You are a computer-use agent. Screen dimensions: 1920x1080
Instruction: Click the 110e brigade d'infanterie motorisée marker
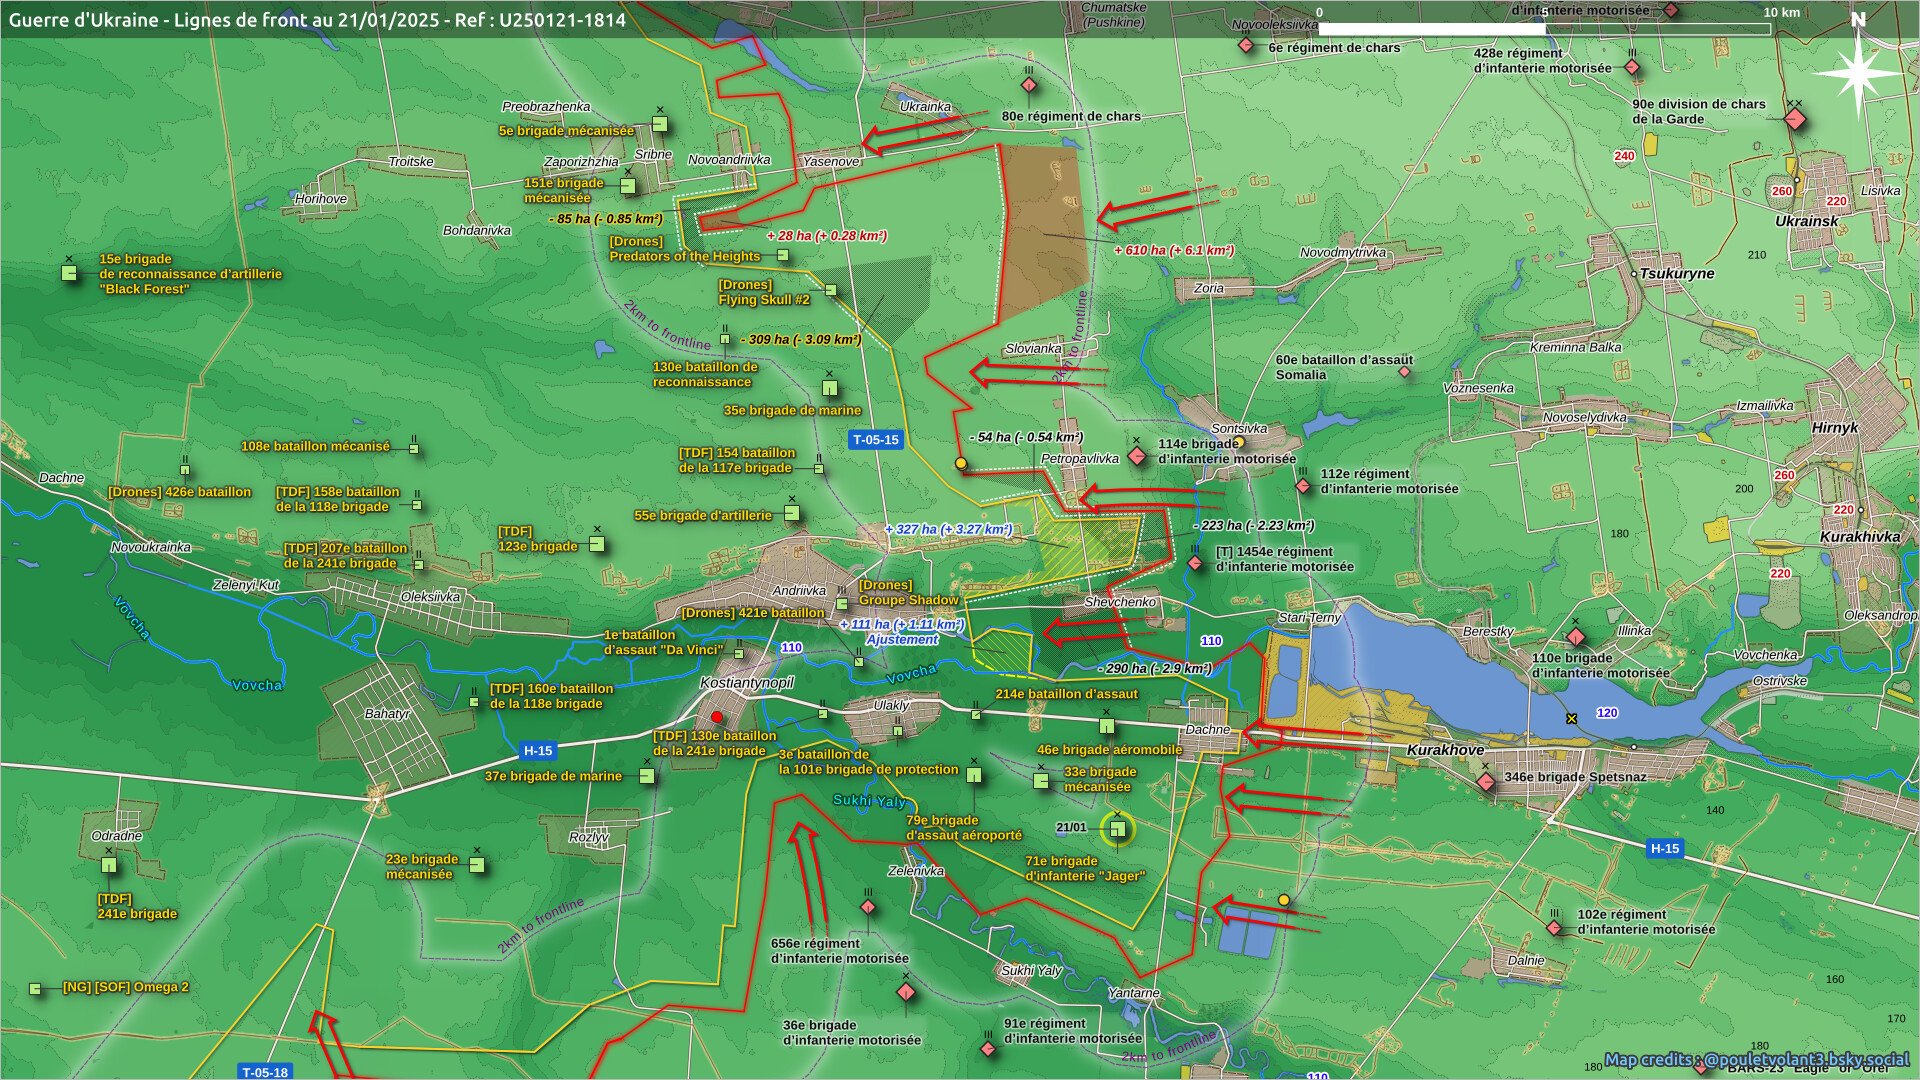(1576, 637)
